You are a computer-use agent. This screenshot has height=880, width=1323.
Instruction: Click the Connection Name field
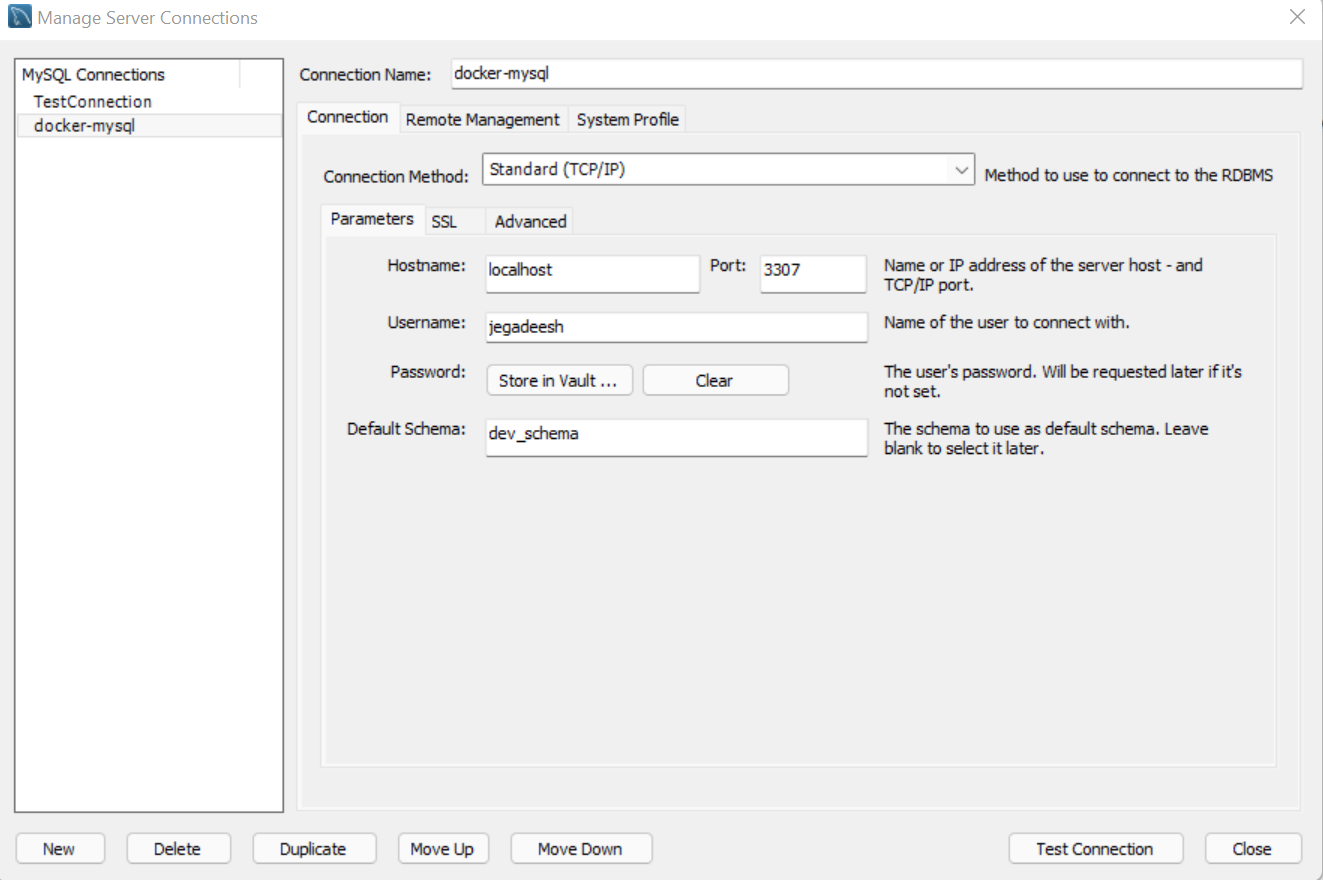[x=876, y=73]
